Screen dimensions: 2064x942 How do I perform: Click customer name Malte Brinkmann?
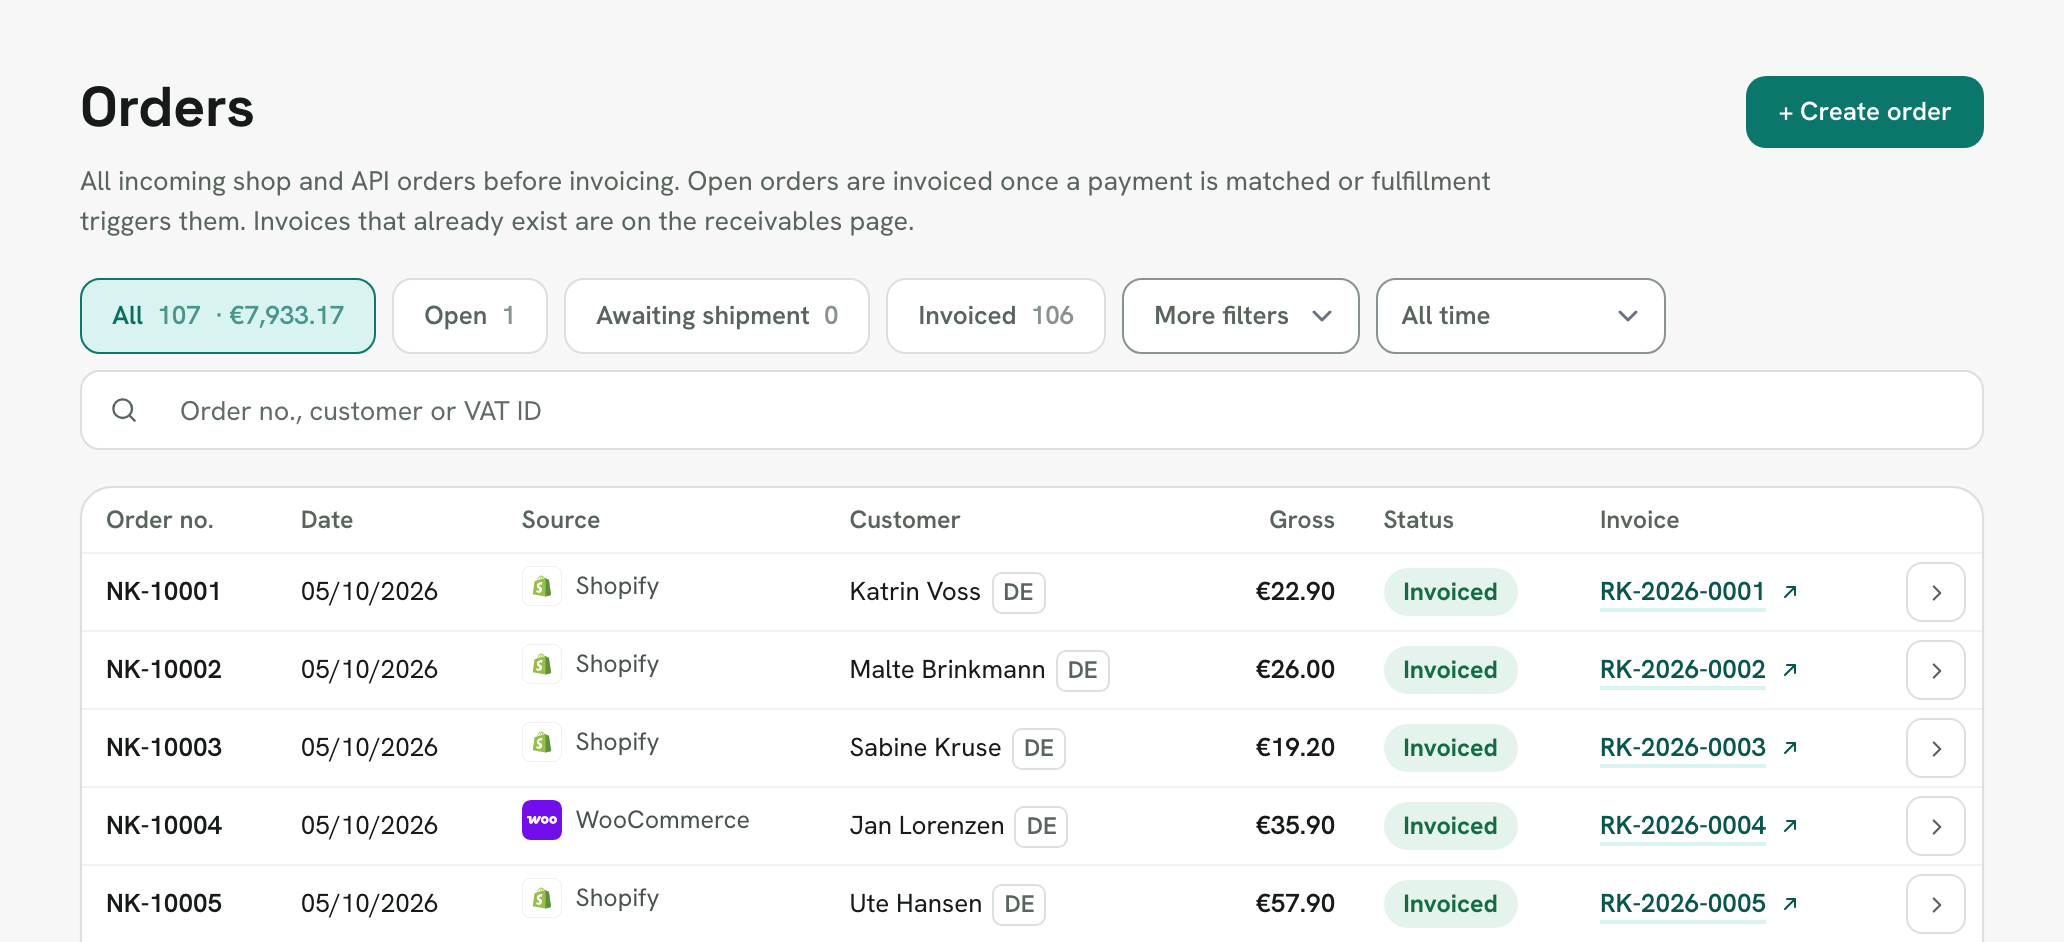click(947, 670)
